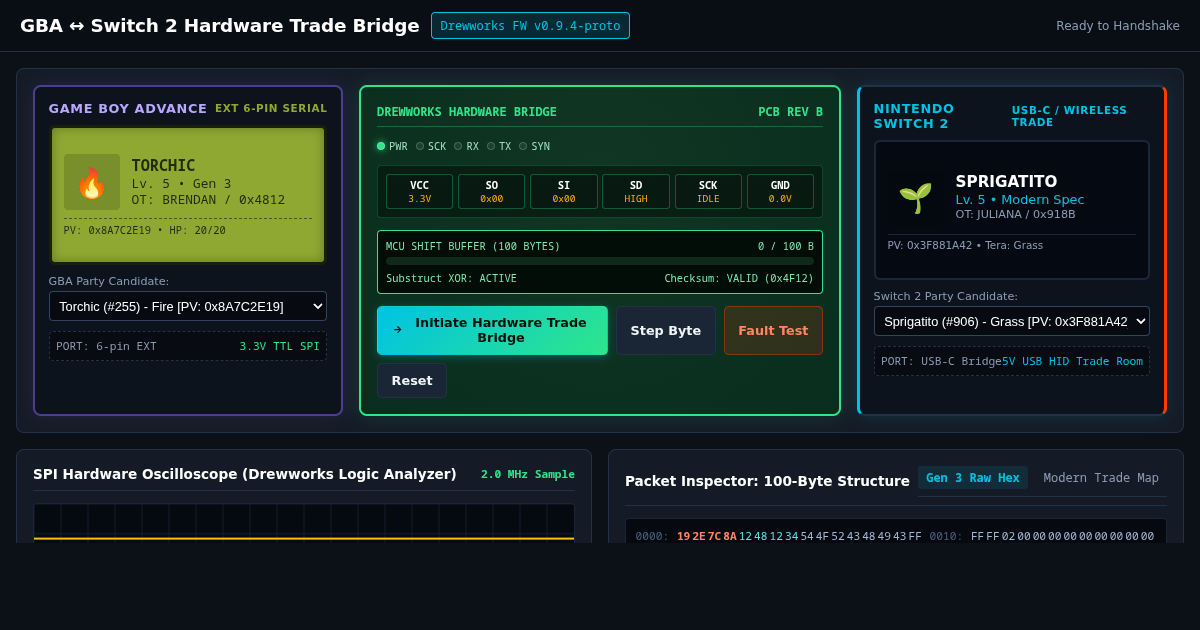Click the PORT: 6-pin EXT label

click(106, 346)
